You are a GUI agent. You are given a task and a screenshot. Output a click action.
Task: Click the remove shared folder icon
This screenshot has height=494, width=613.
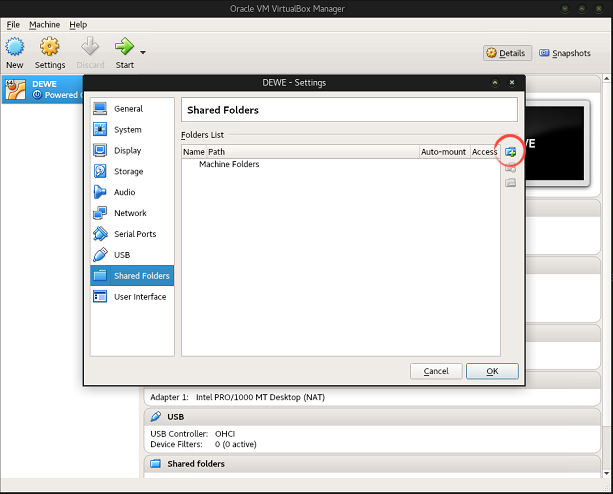511,183
